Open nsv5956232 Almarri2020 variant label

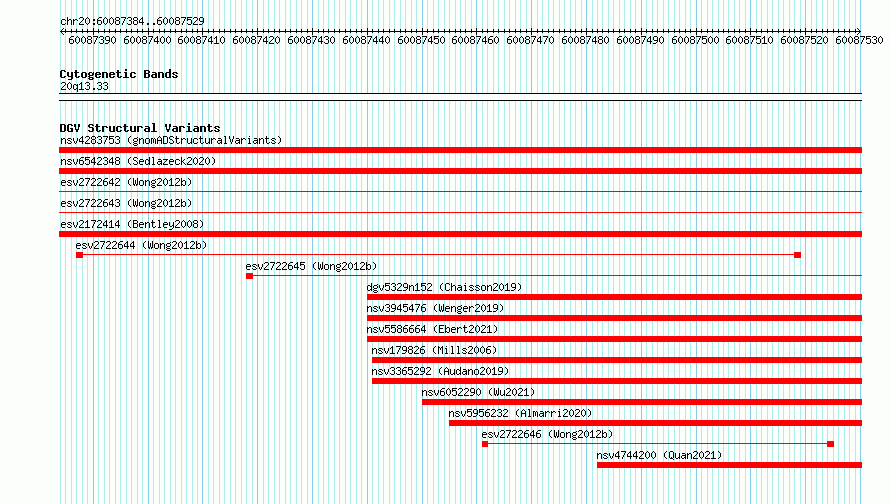[x=520, y=413]
